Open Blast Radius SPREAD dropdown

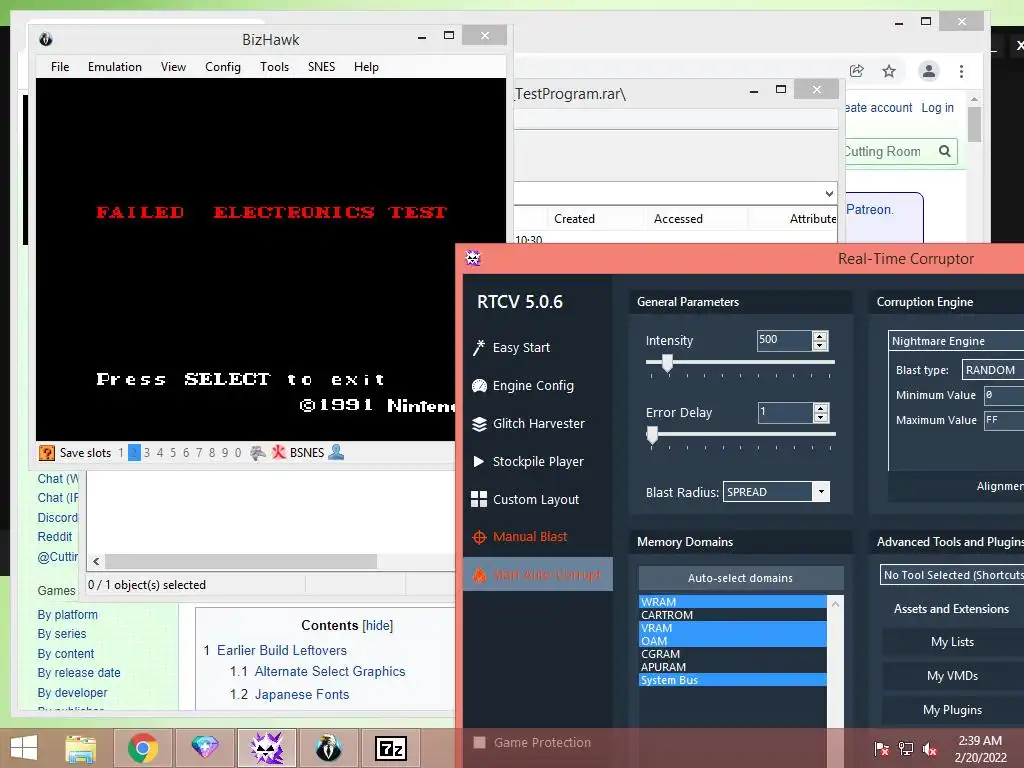(821, 492)
